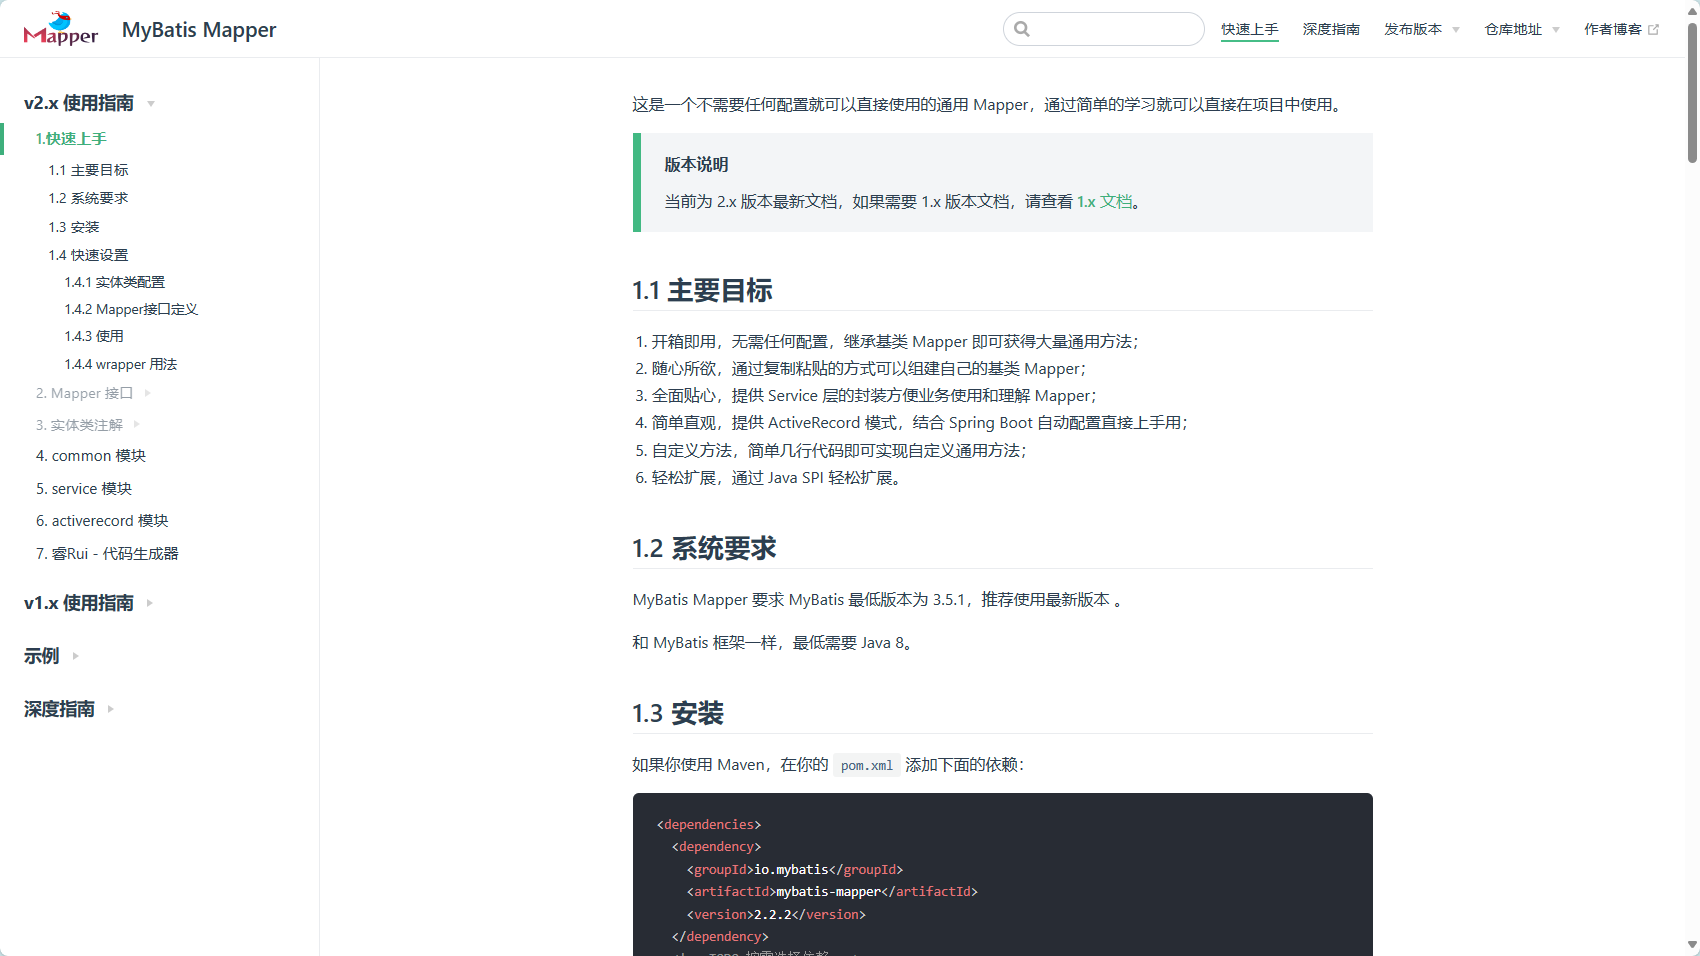The width and height of the screenshot is (1700, 956).
Task: Click the 1.1 主要目标 heading
Action: tap(702, 291)
